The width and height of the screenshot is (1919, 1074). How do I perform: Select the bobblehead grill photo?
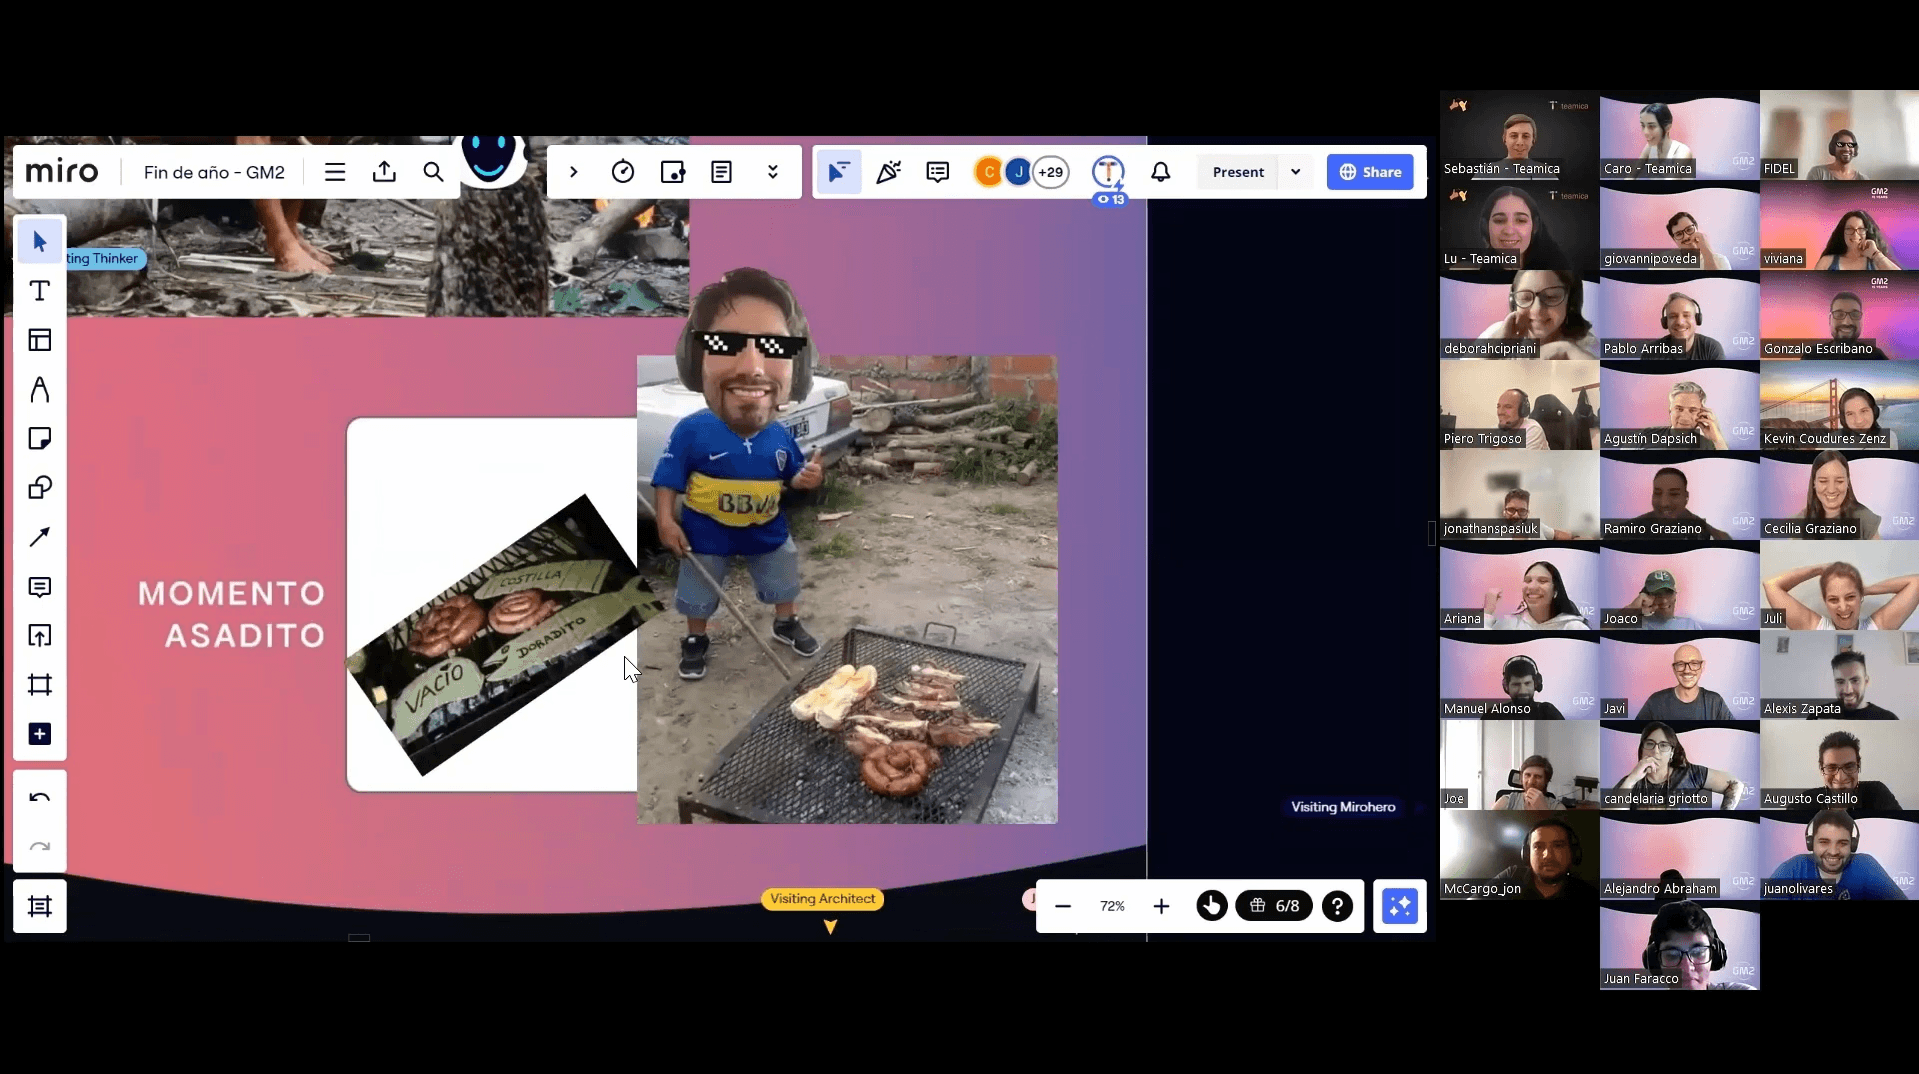tap(847, 590)
